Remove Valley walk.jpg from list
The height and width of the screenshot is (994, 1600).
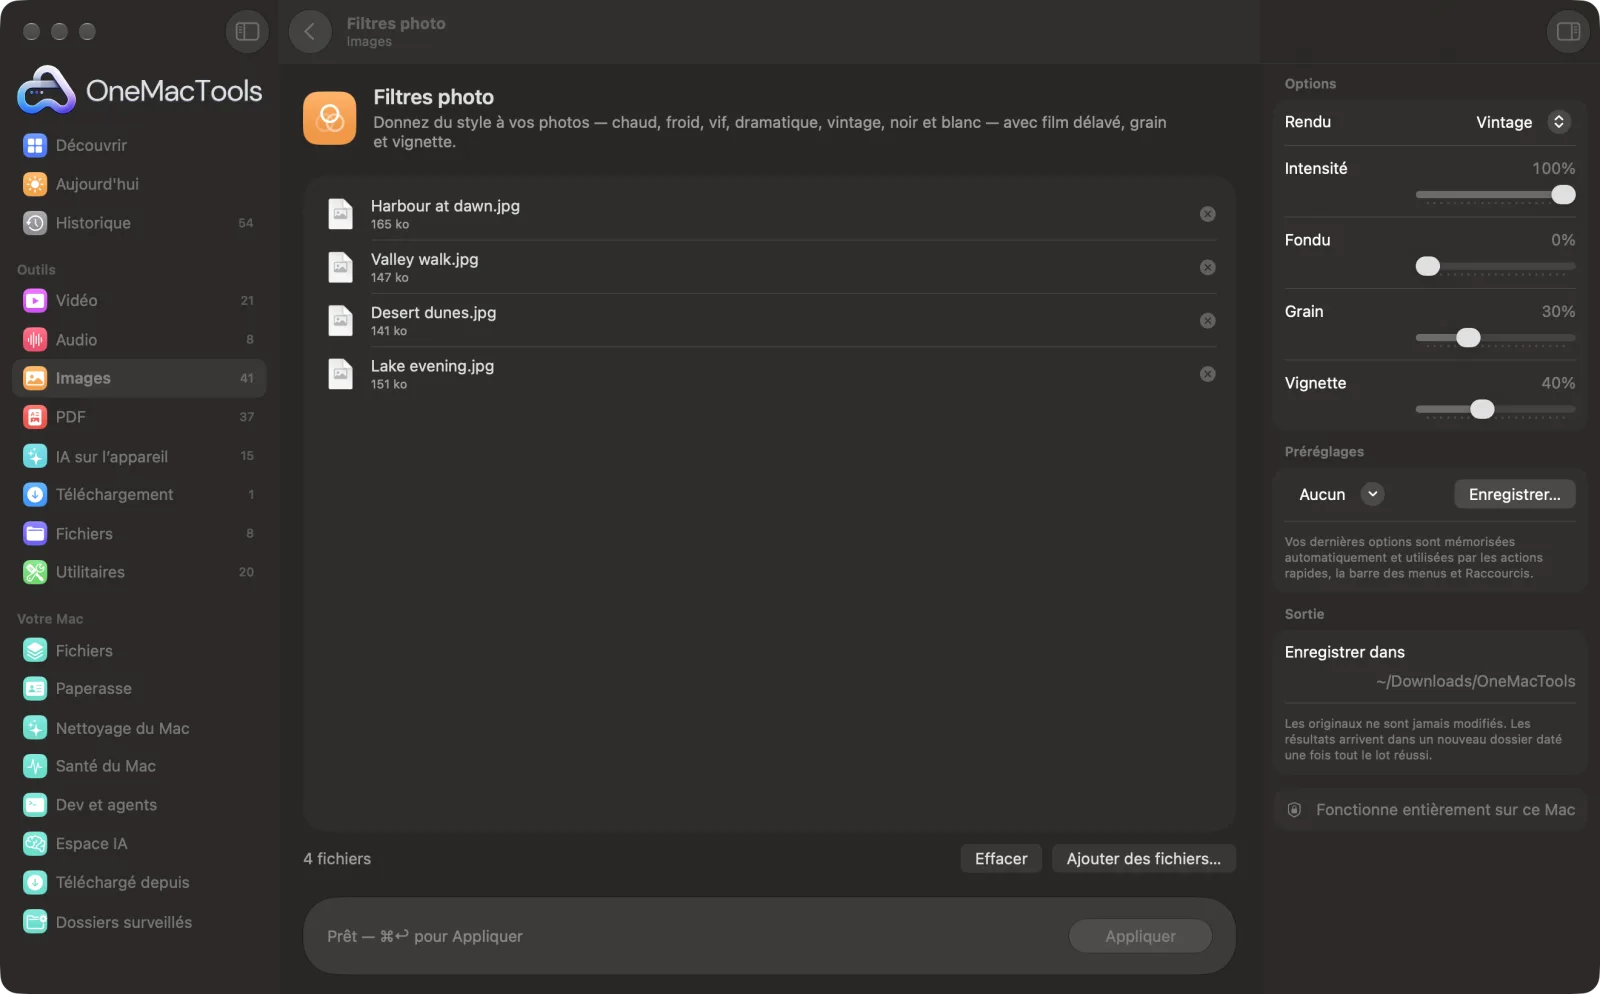tap(1208, 267)
